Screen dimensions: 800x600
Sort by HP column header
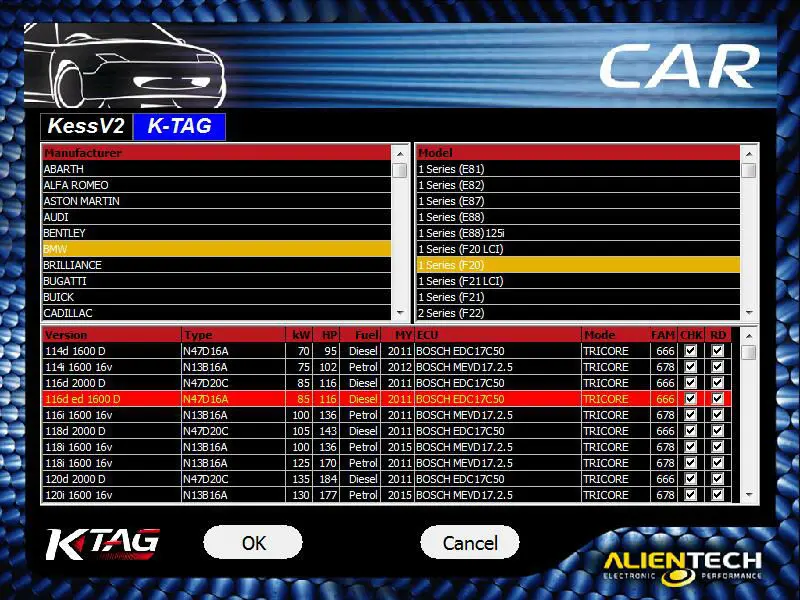click(x=327, y=335)
